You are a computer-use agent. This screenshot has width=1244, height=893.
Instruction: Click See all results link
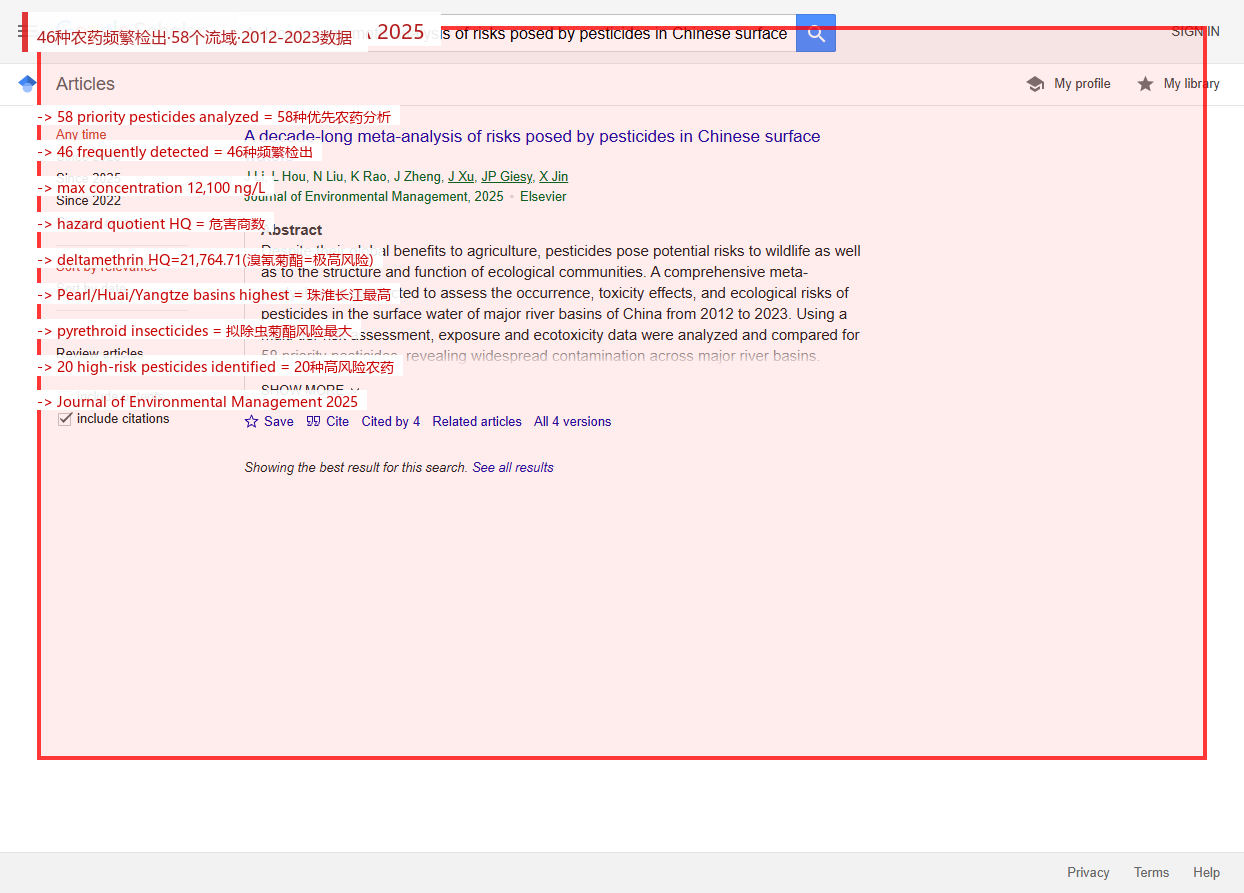513,467
